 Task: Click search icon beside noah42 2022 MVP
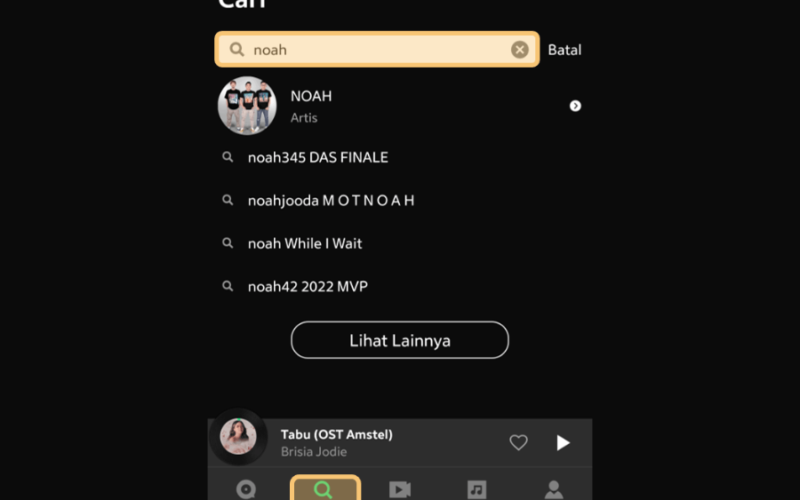point(228,286)
